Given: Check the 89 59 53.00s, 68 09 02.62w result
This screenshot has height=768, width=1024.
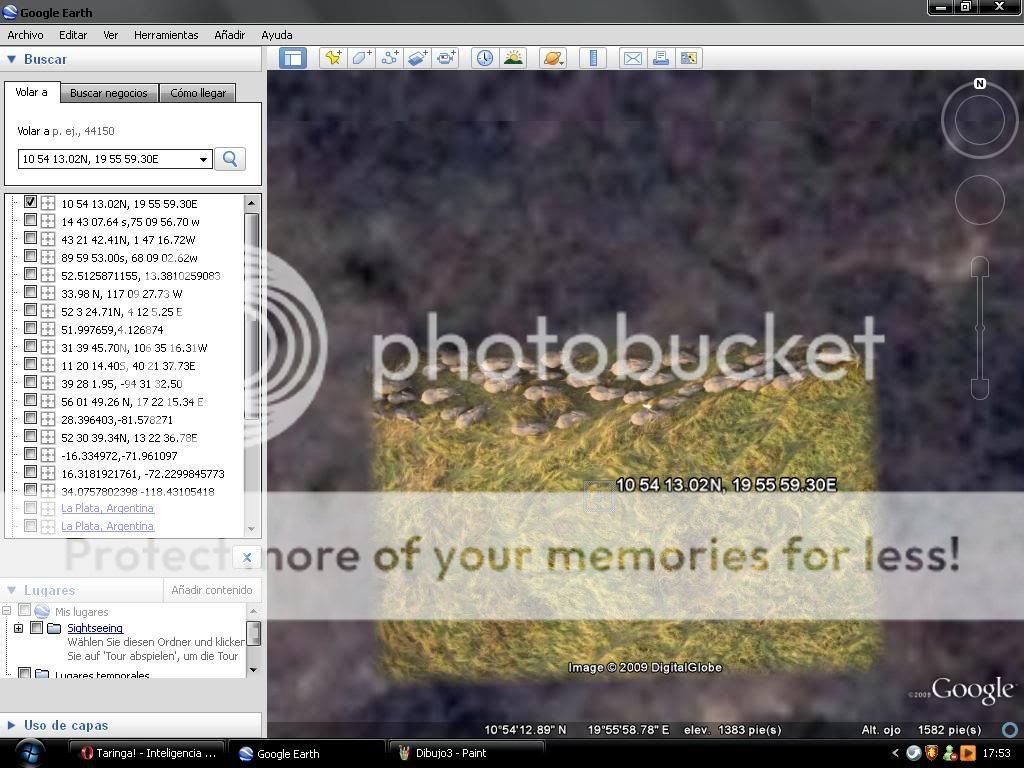Looking at the screenshot, I should (30, 257).
